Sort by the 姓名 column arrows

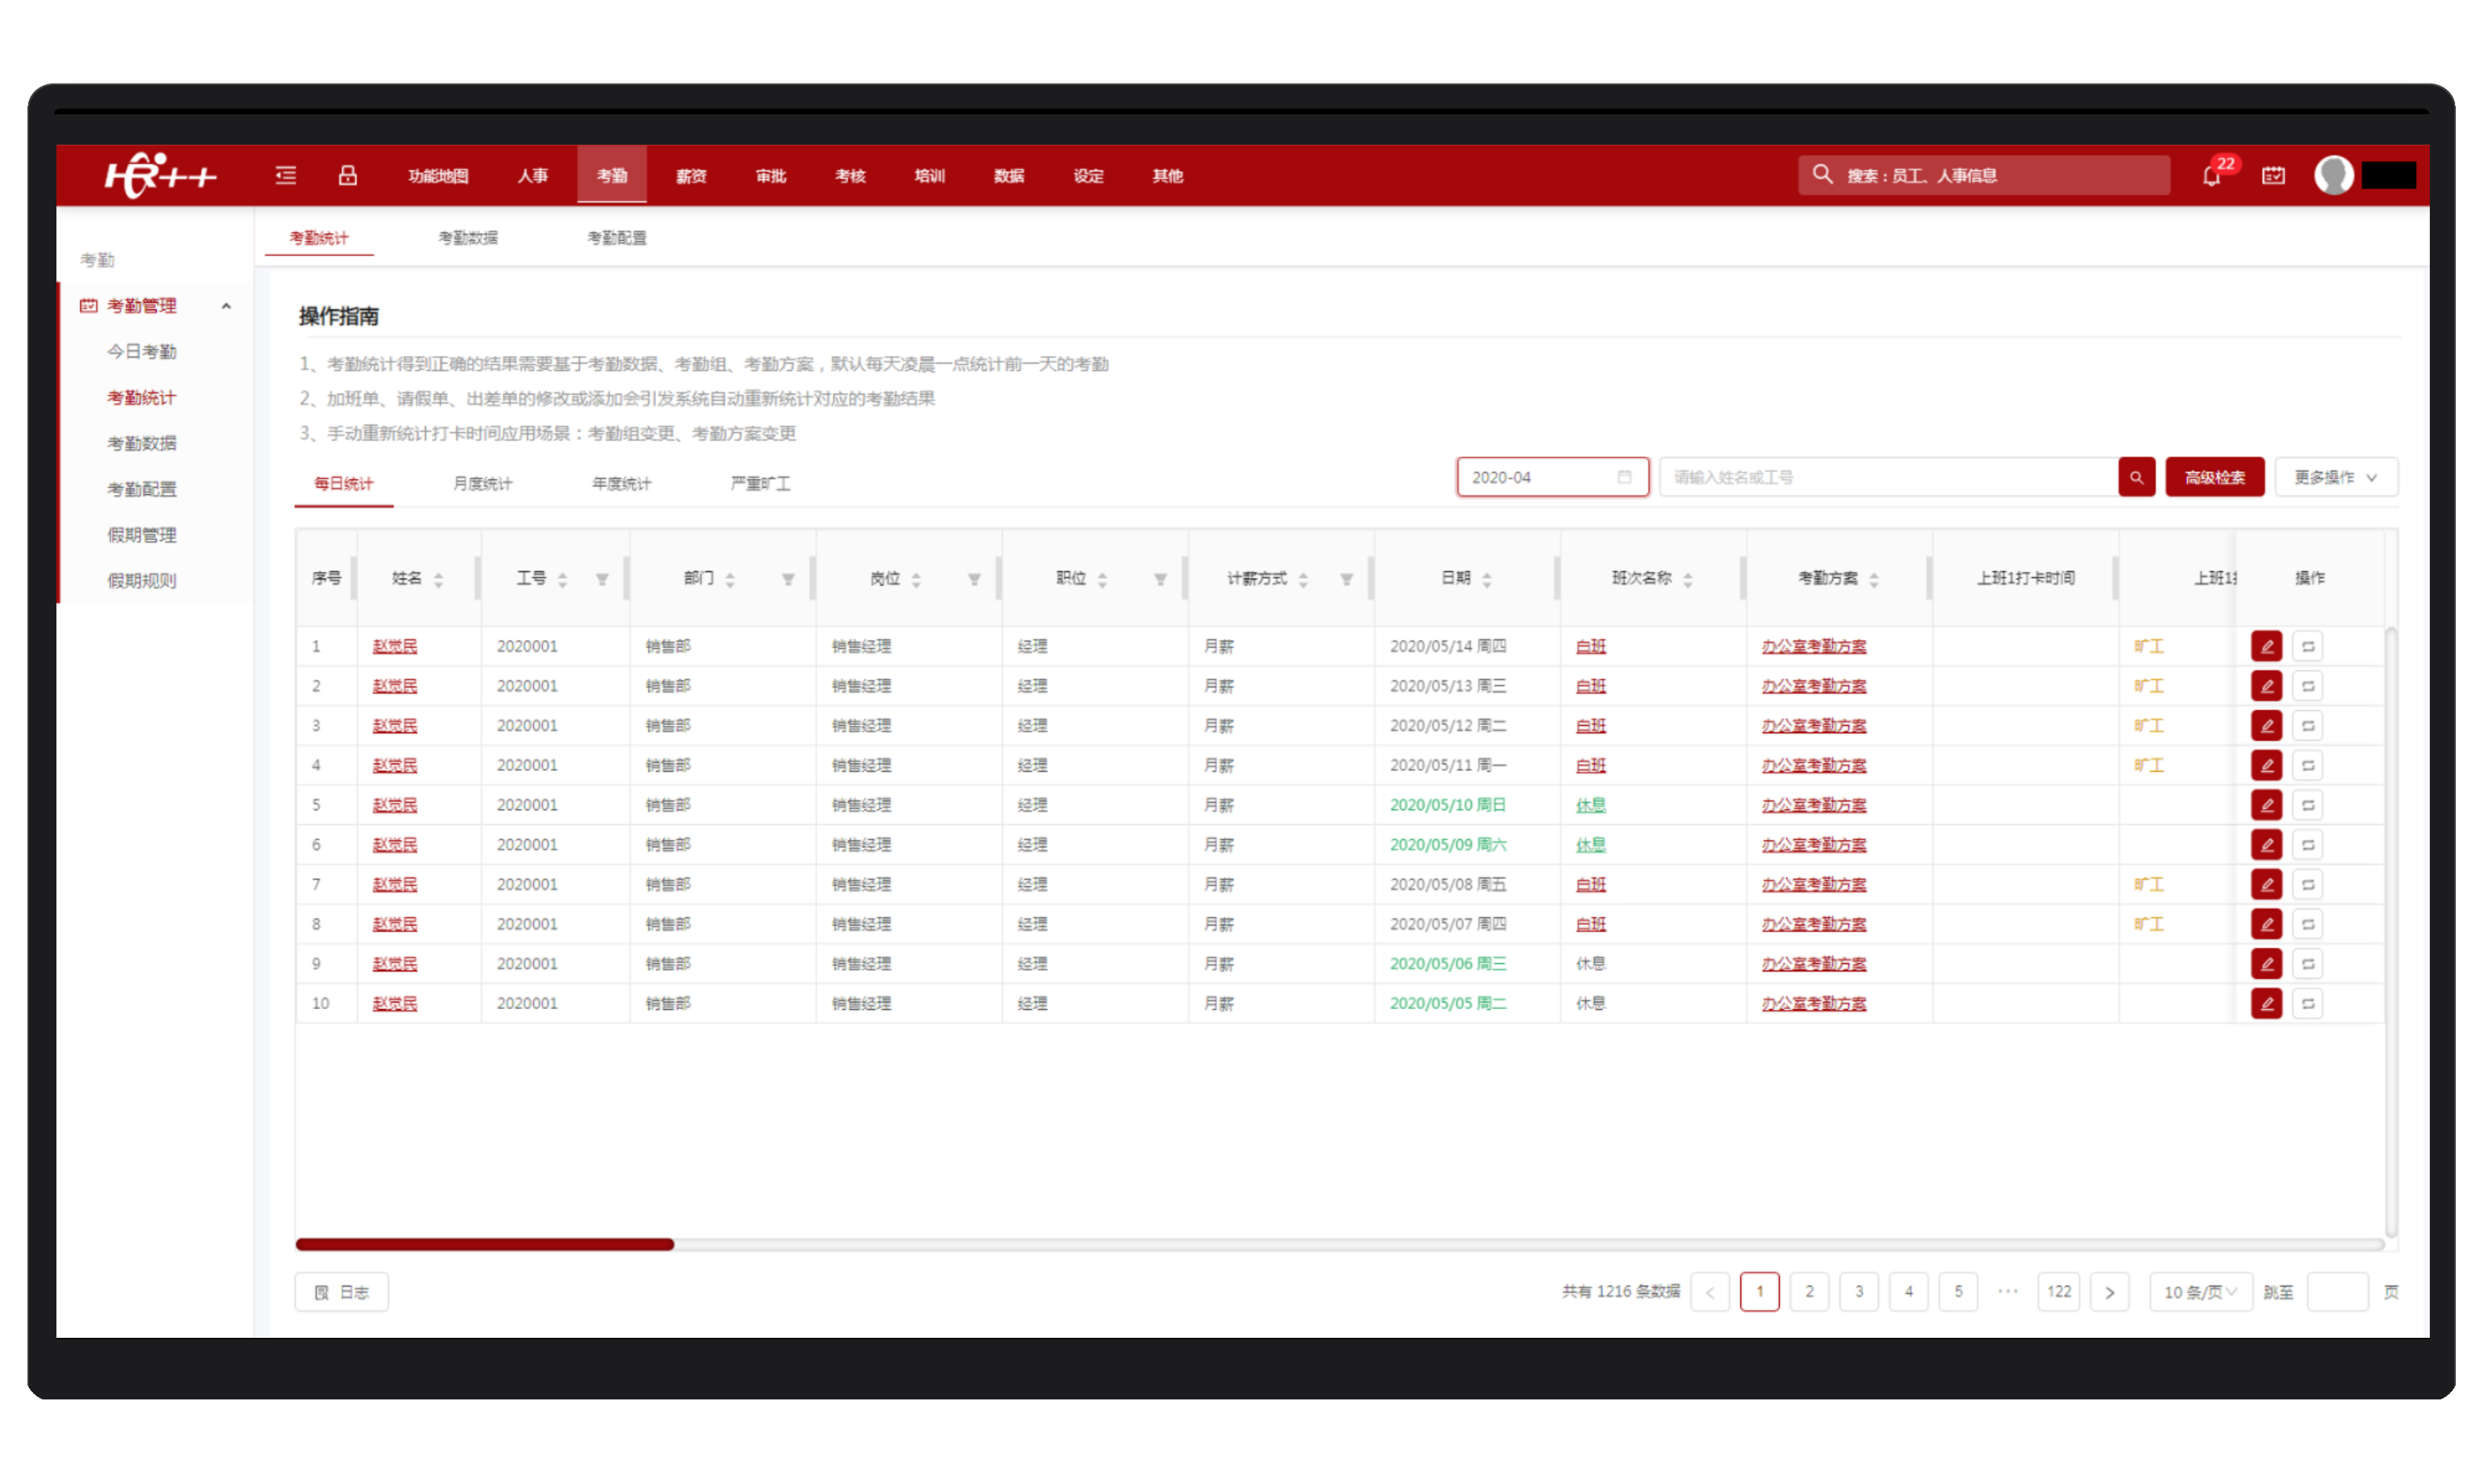tap(438, 580)
